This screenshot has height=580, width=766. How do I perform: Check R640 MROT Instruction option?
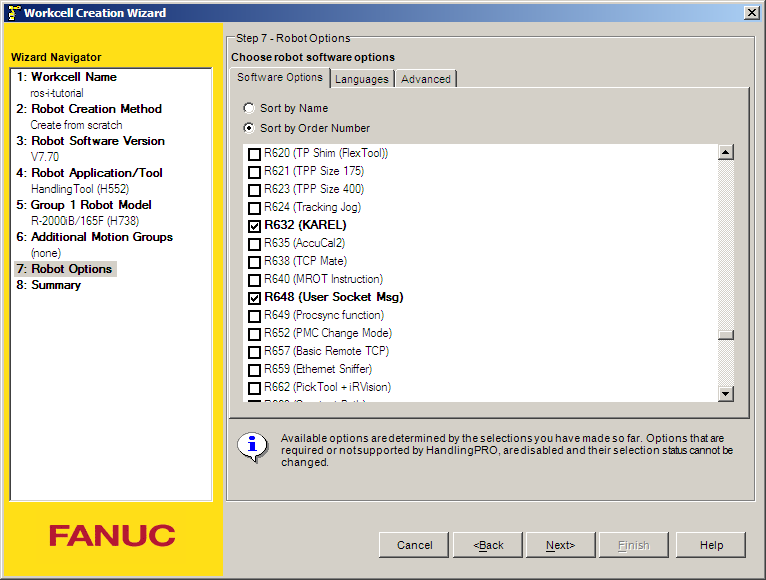point(255,280)
